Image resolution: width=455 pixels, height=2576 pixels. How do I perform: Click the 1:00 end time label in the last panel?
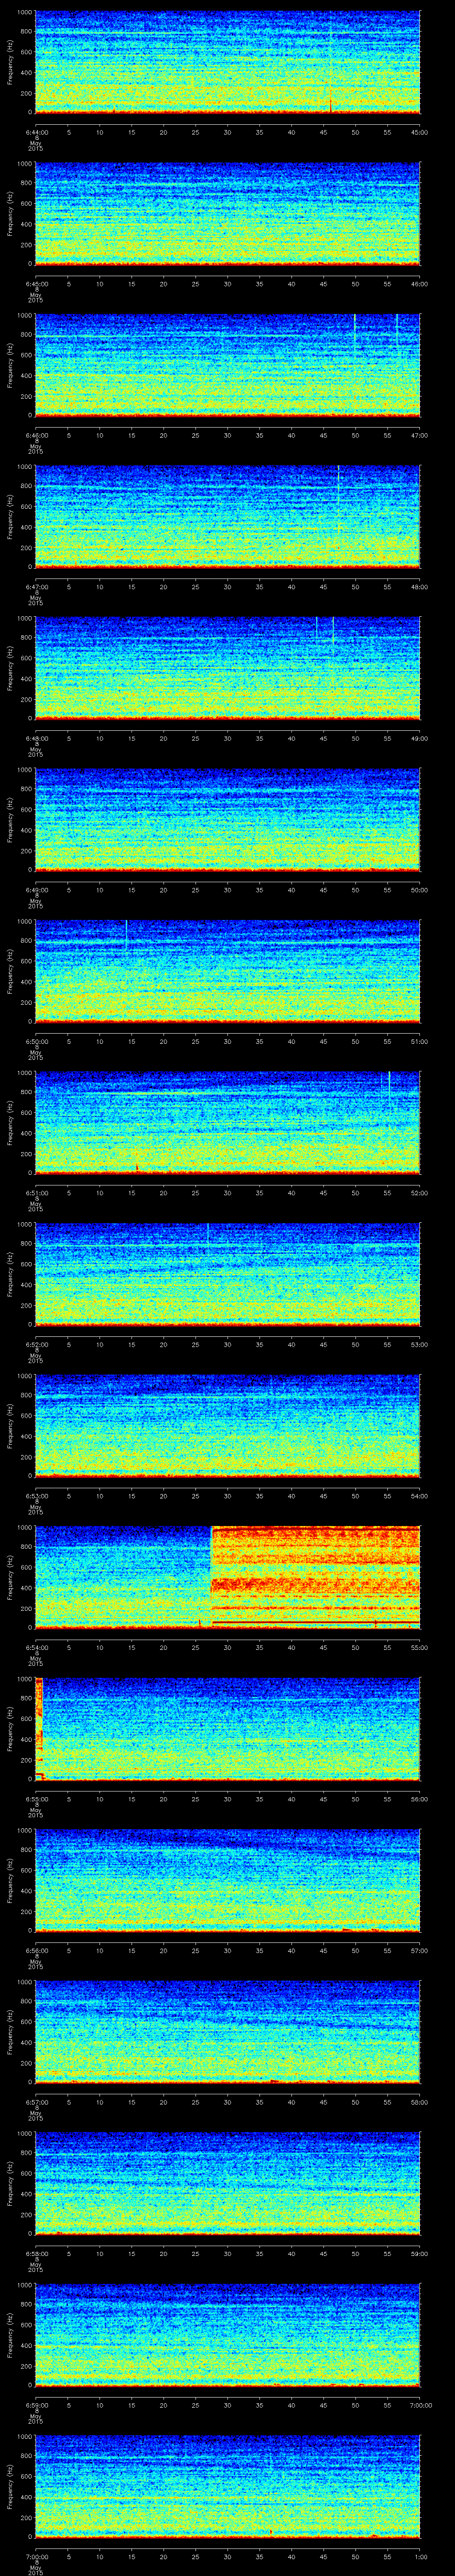click(x=420, y=2556)
